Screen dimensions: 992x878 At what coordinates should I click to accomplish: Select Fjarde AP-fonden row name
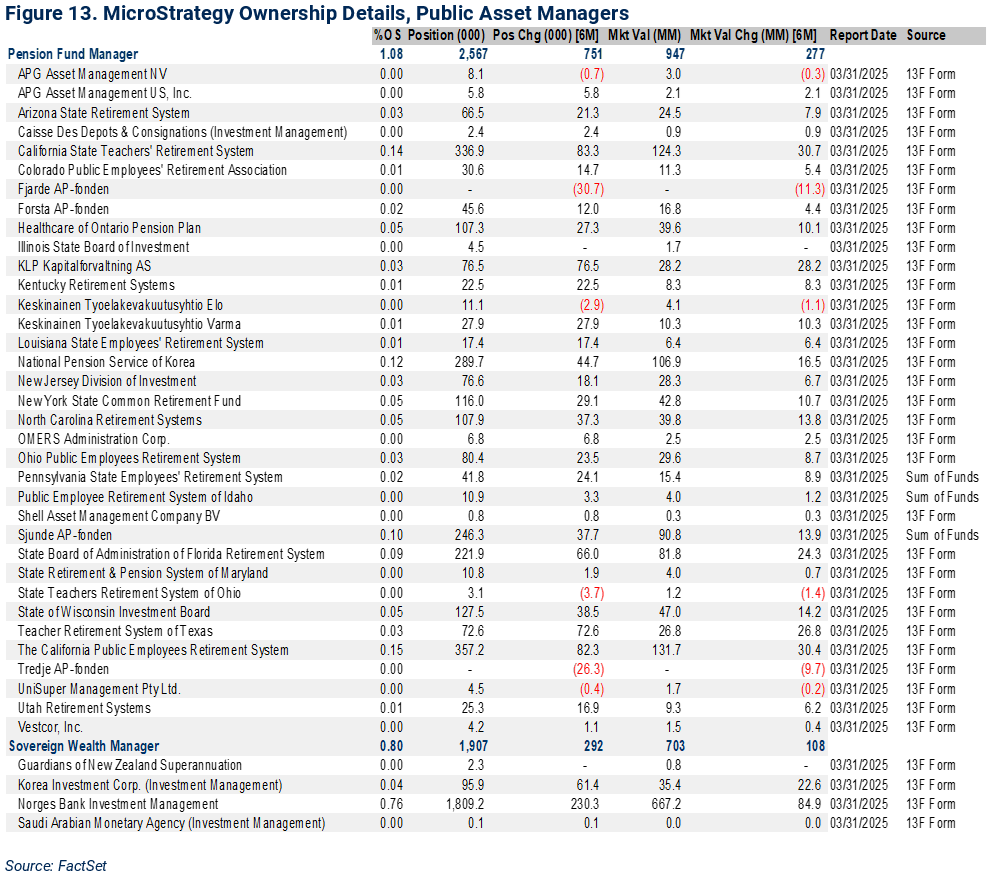(63, 189)
